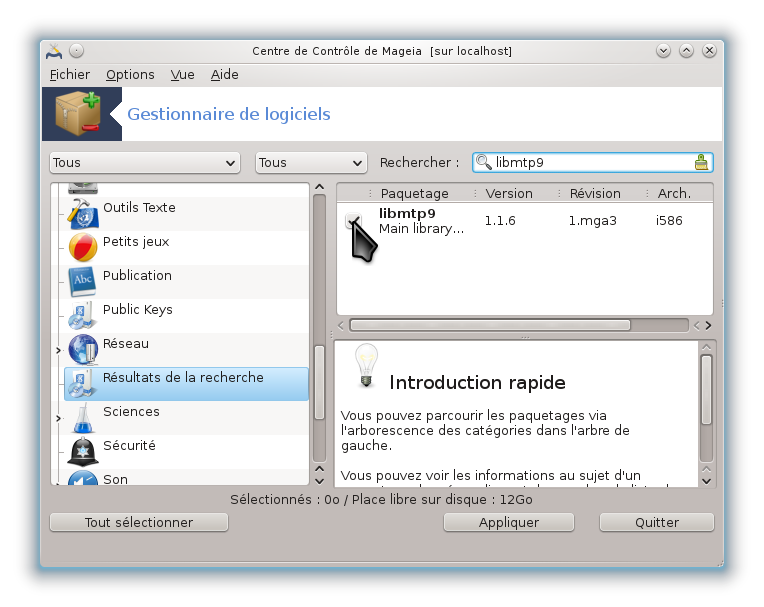Click the description pane vertical scrollbar thumb
764x607 pixels.
click(x=706, y=390)
